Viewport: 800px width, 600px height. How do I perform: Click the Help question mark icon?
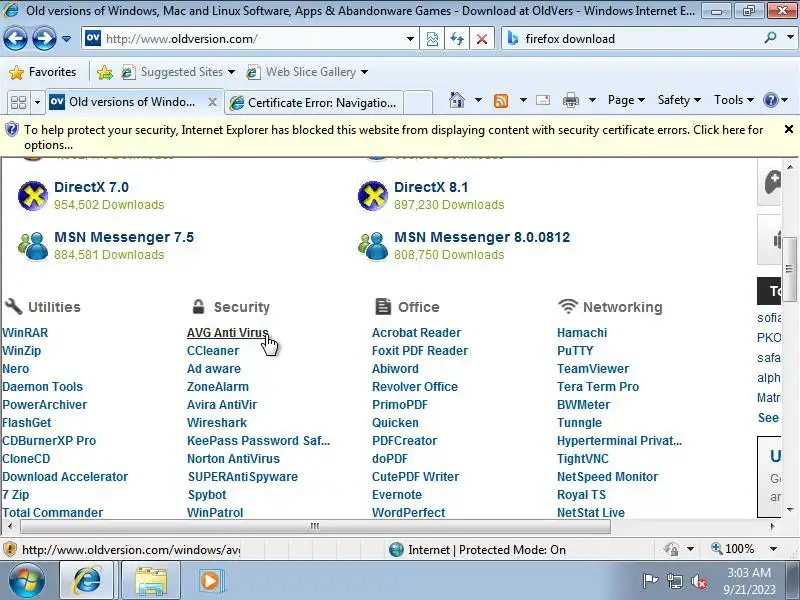tap(770, 100)
